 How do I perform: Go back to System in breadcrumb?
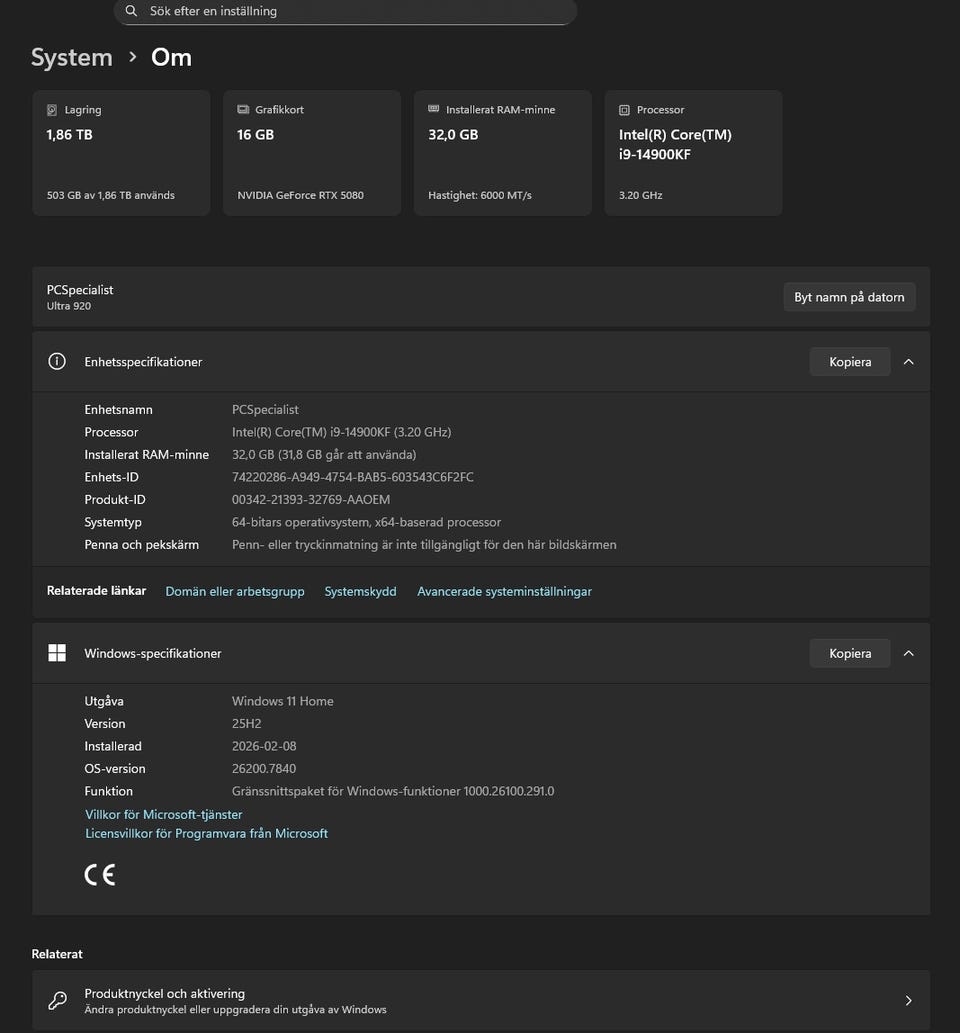point(72,58)
